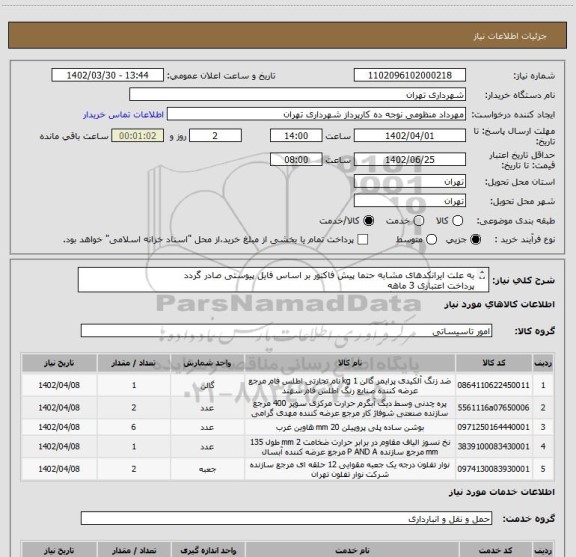Click the delivery province field تهران

click(x=410, y=182)
